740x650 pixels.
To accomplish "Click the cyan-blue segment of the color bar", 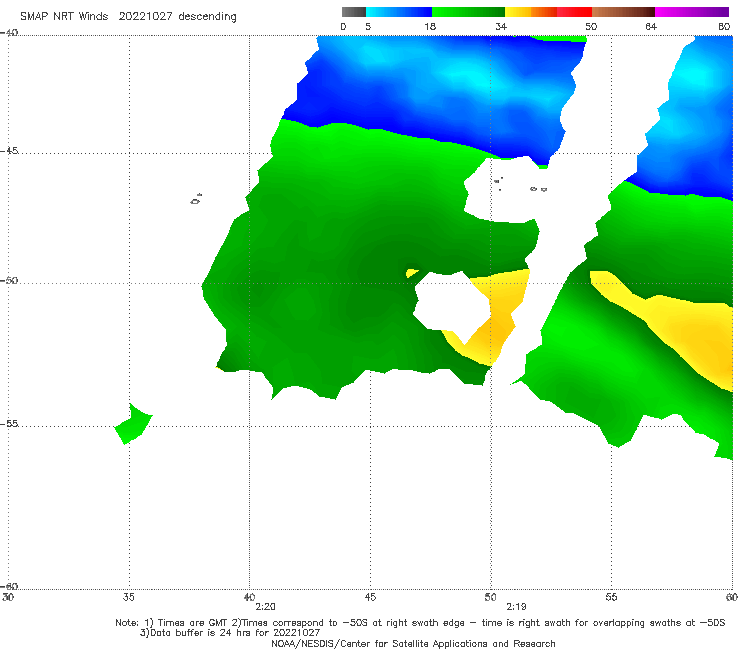I will point(399,12).
